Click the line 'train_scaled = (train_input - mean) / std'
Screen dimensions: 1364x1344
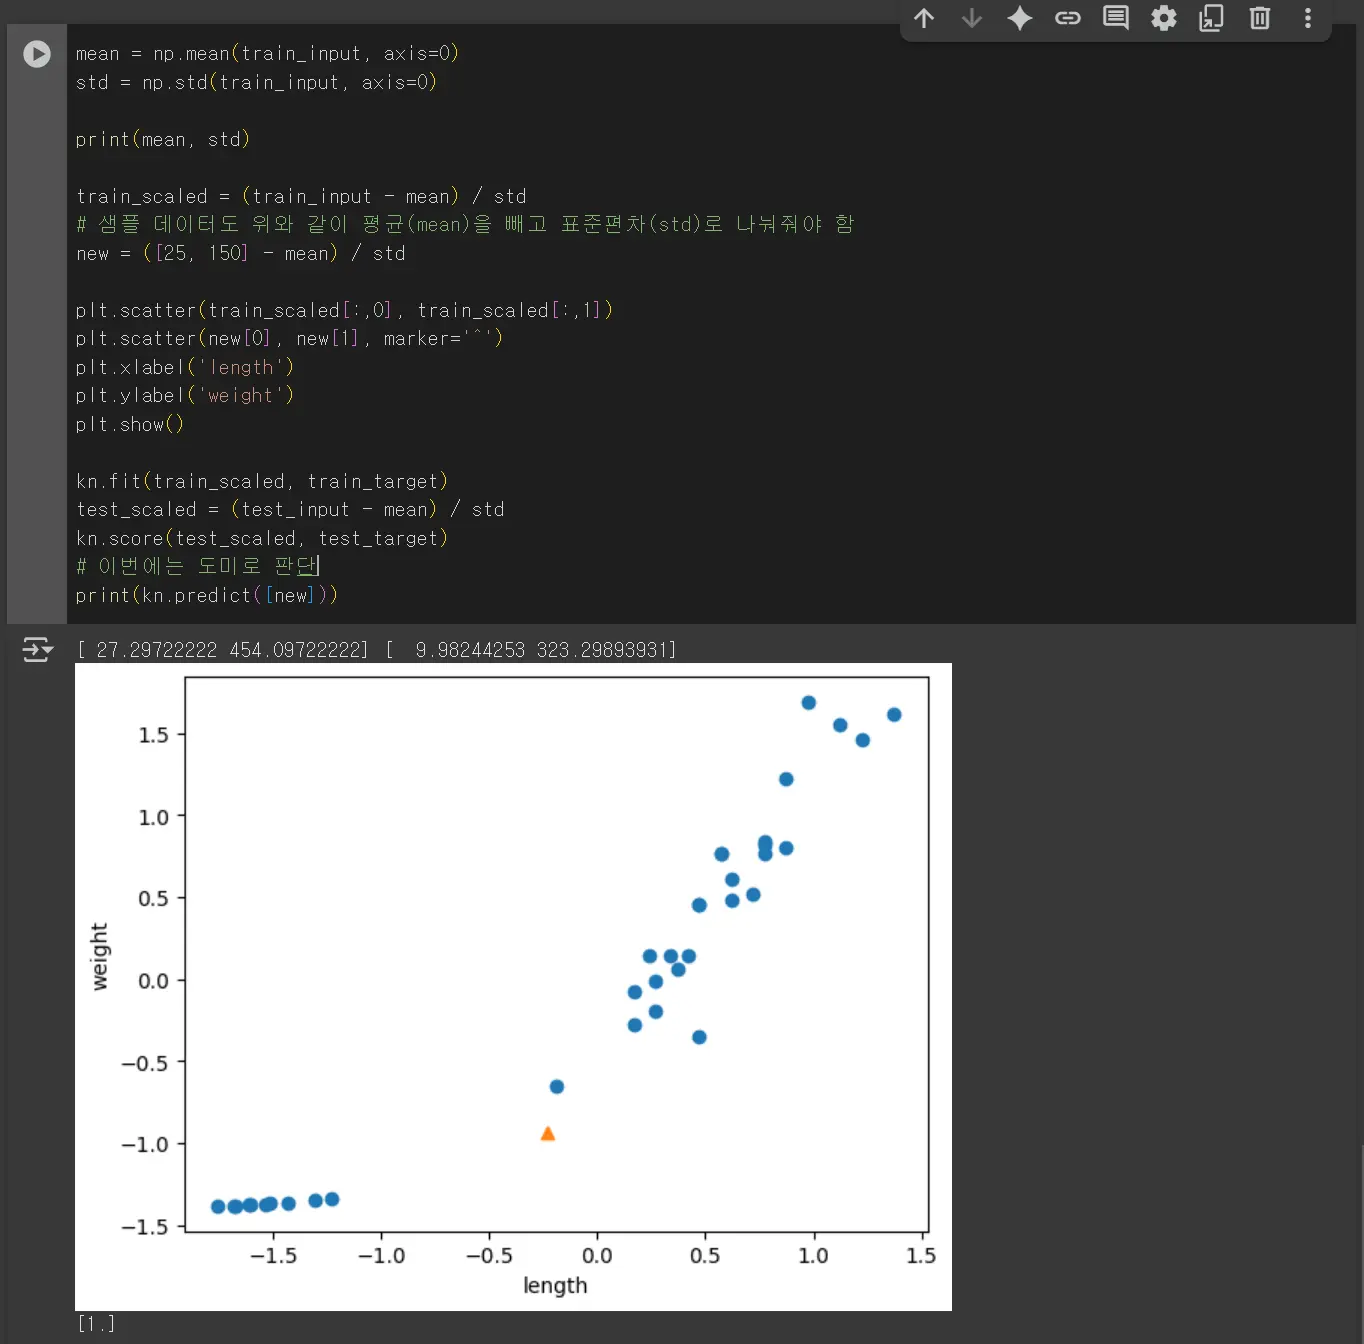coord(301,196)
